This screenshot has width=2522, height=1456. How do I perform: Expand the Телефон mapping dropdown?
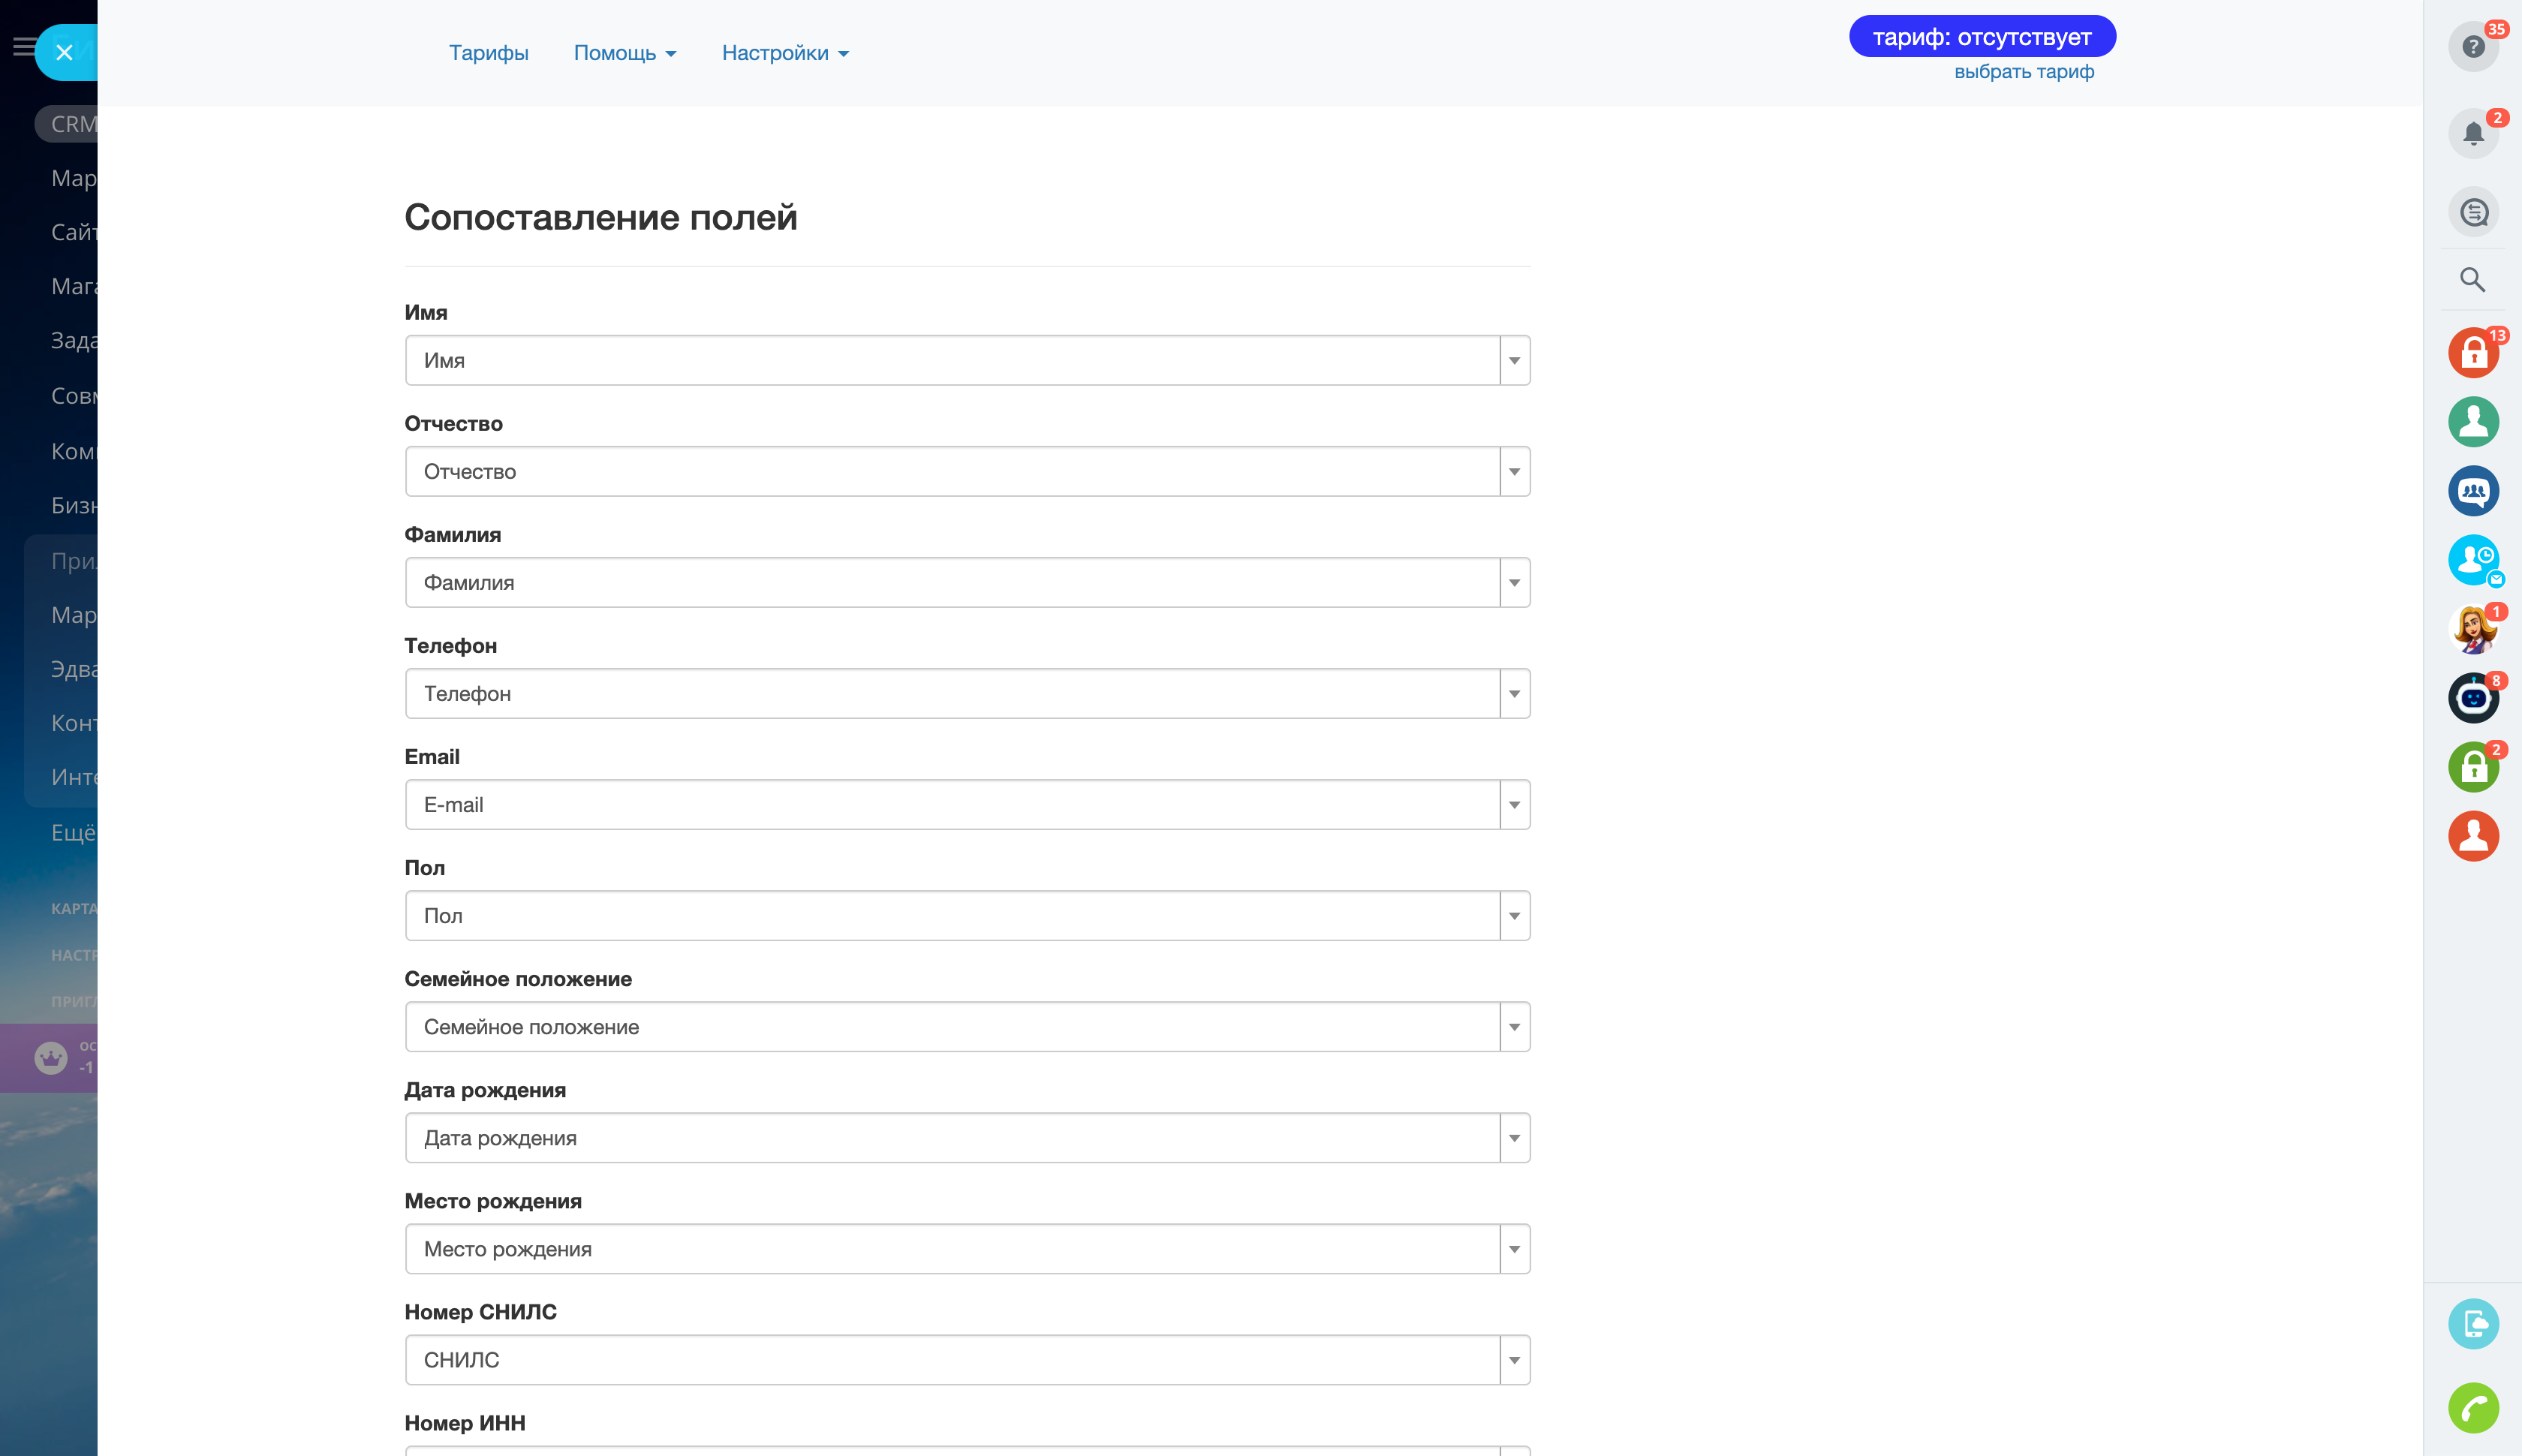pyautogui.click(x=1514, y=694)
